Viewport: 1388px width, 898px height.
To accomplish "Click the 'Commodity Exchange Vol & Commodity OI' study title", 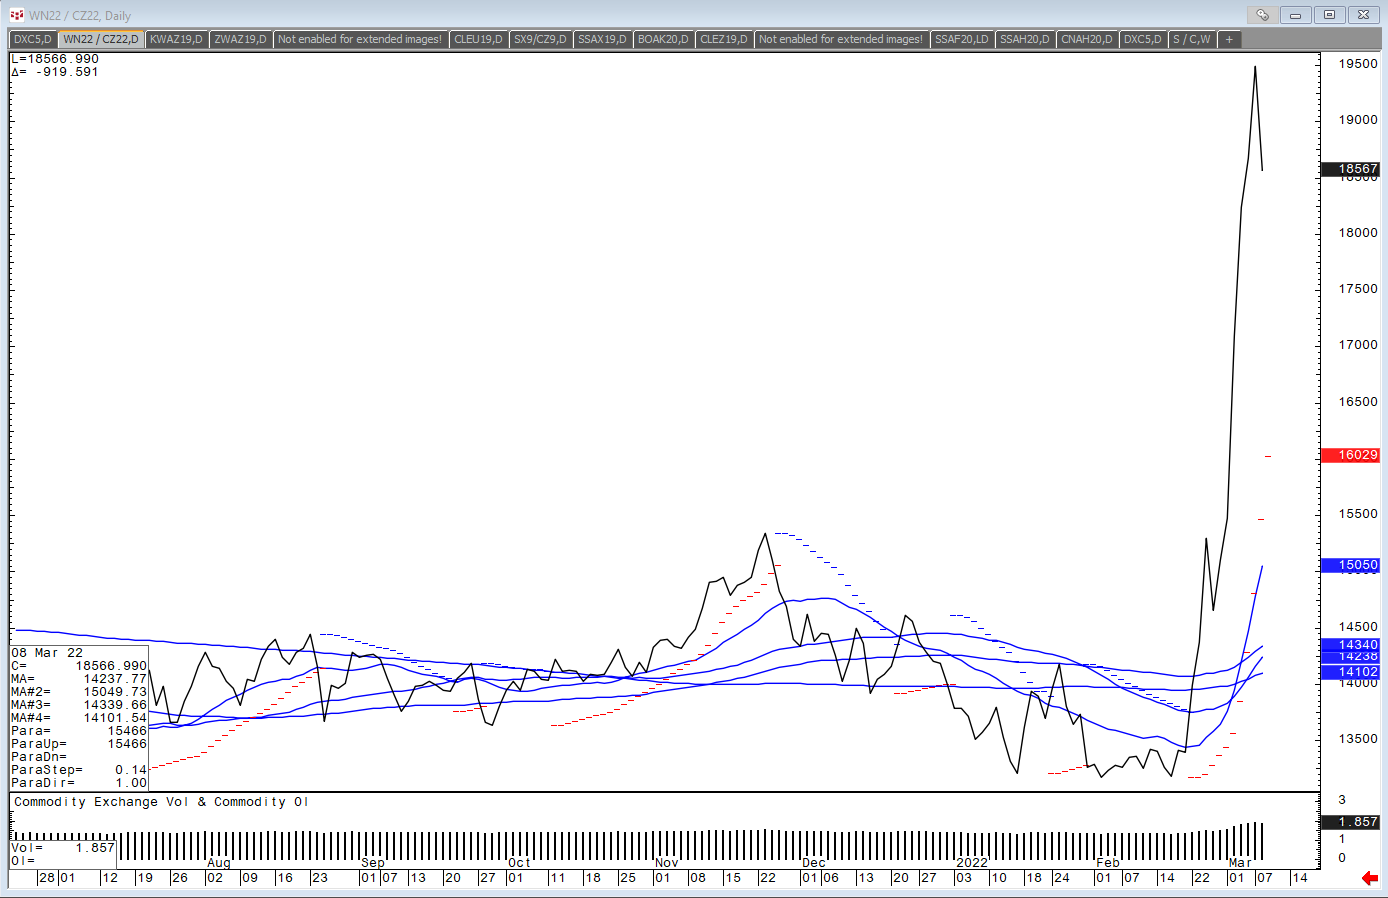I will 161,802.
